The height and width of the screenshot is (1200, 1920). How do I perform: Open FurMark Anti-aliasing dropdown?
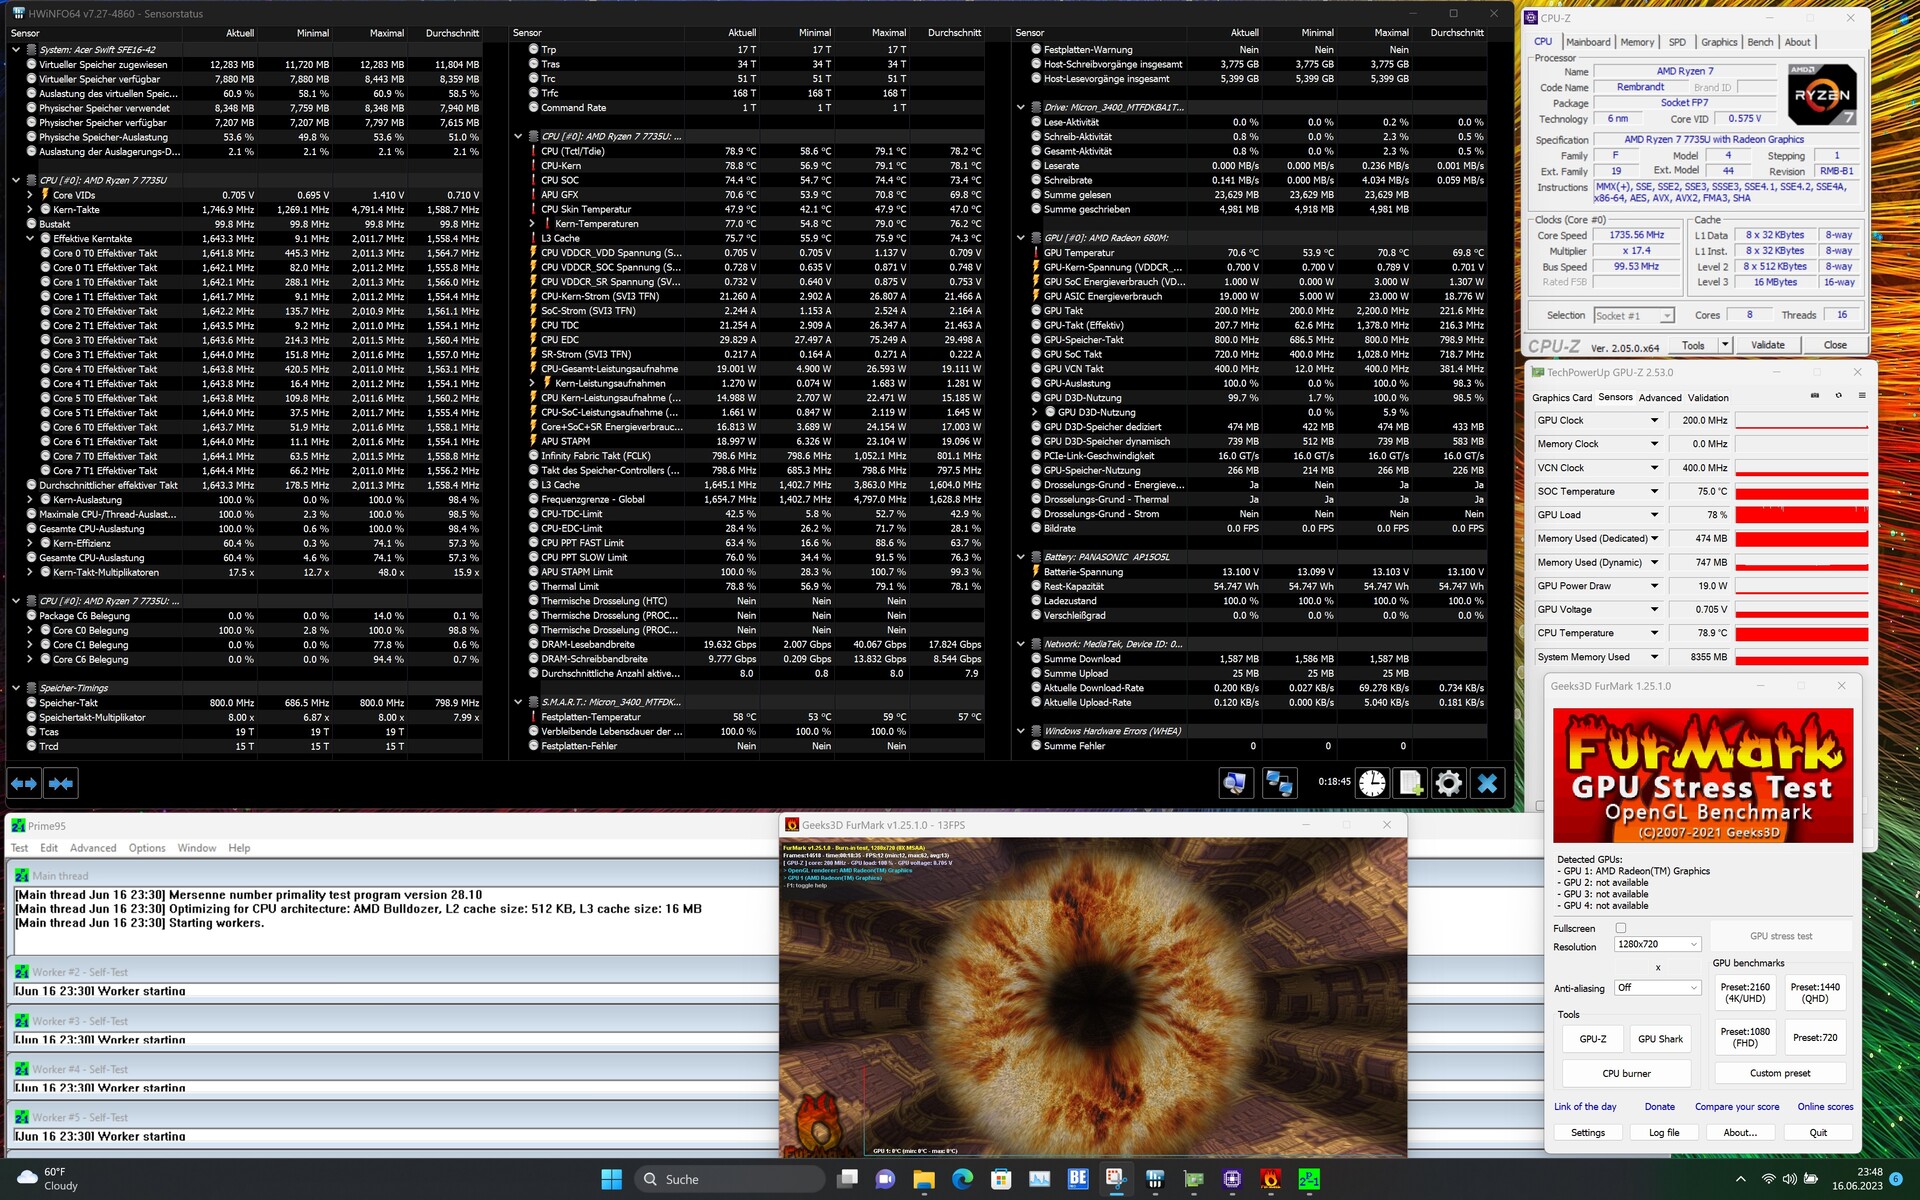pos(1657,987)
